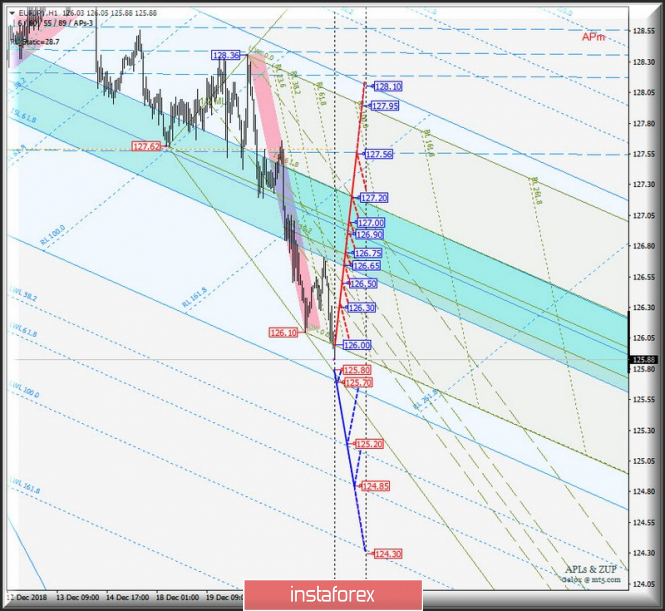
Task: Select the 125.20 red price label
Action: (x=369, y=444)
